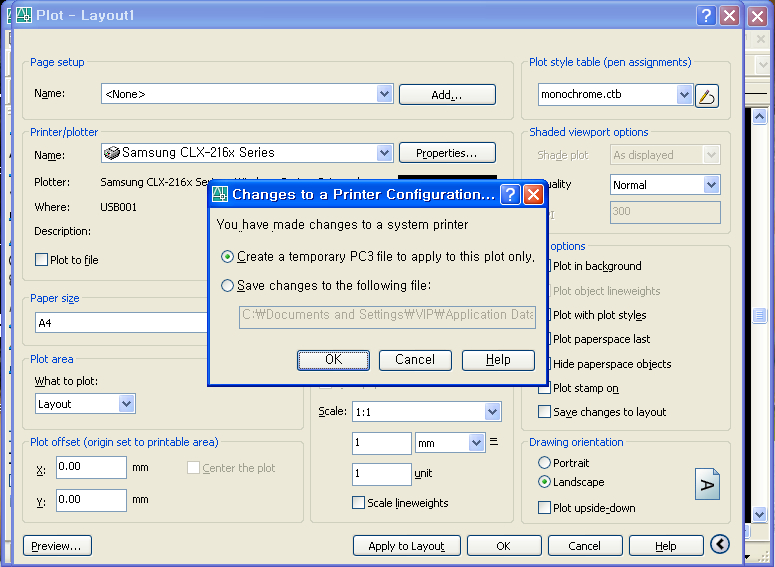Click the question mark icon in Changes to a Printer Configuration dialog
This screenshot has width=775, height=567.
pyautogui.click(x=510, y=194)
